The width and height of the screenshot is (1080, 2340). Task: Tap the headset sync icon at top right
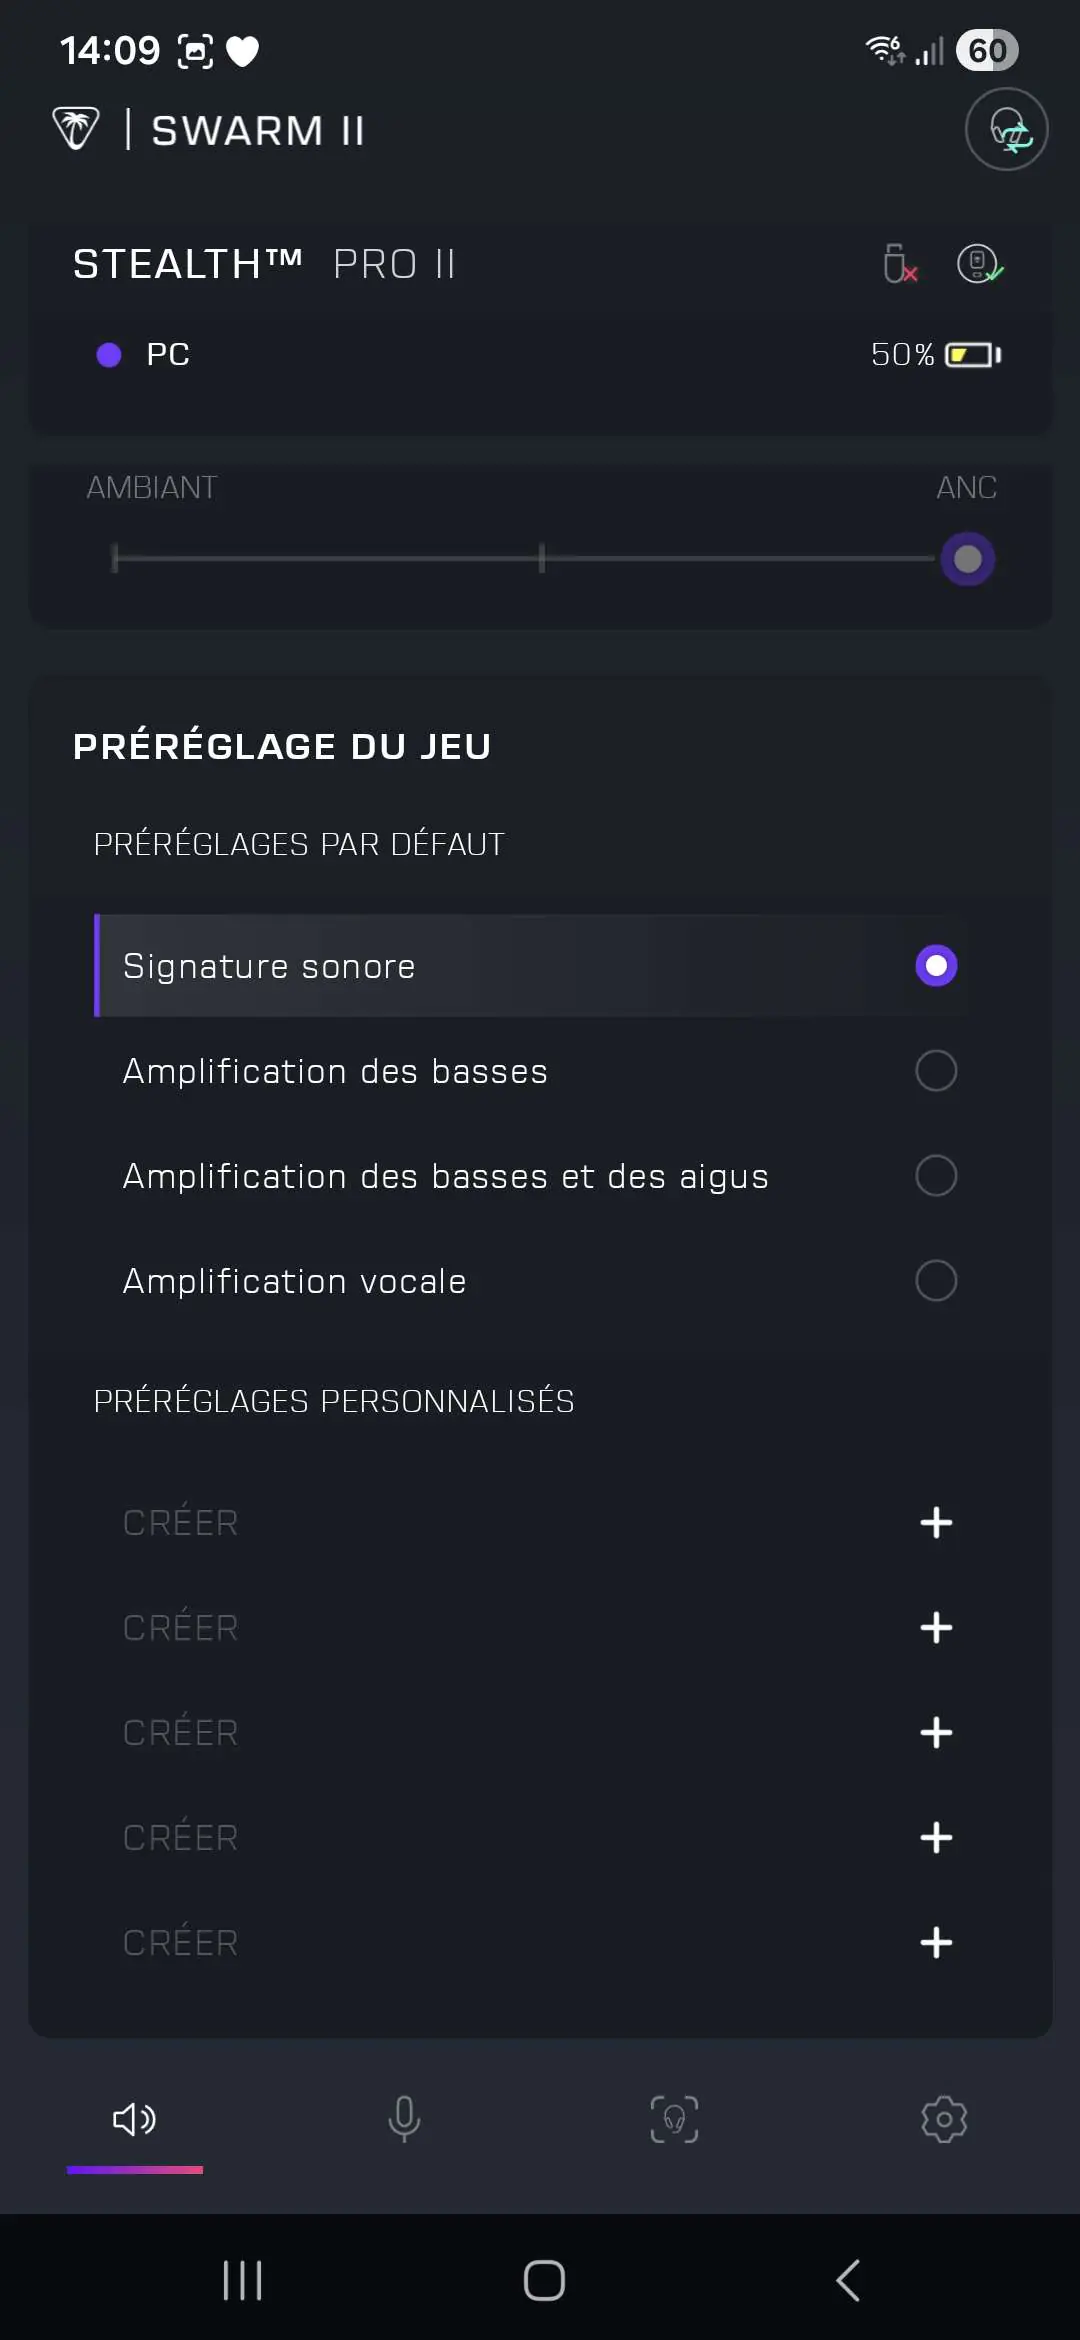tap(1006, 130)
